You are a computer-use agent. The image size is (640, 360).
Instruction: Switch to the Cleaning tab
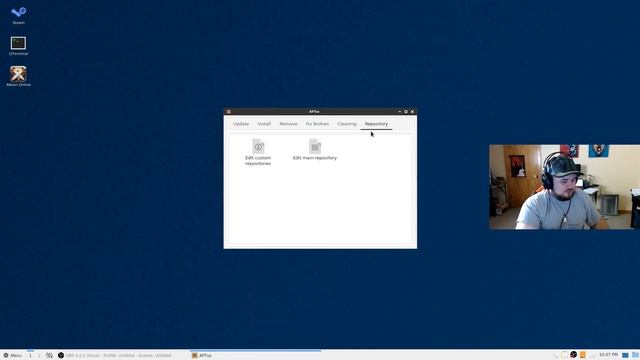pos(347,124)
